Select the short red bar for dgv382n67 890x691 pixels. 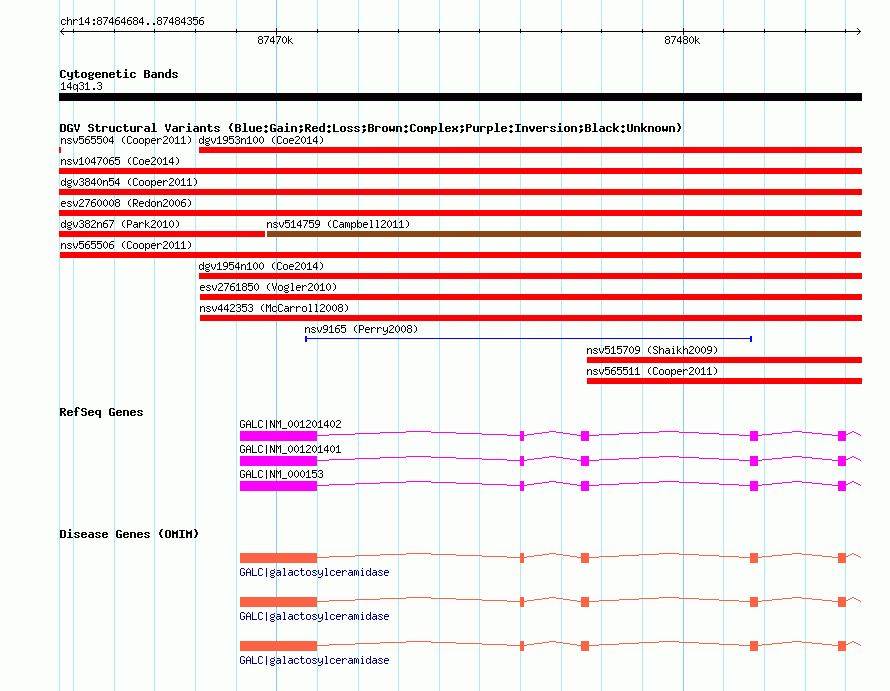coord(162,234)
